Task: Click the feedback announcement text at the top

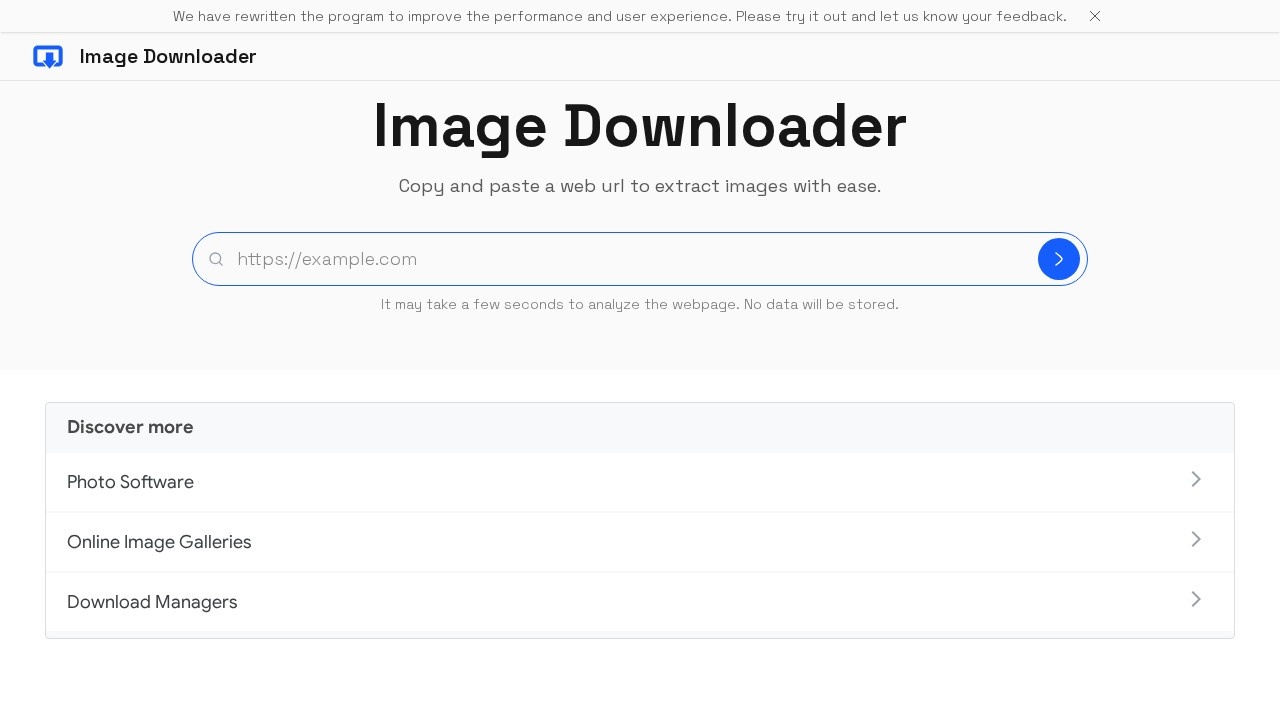Action: point(620,16)
